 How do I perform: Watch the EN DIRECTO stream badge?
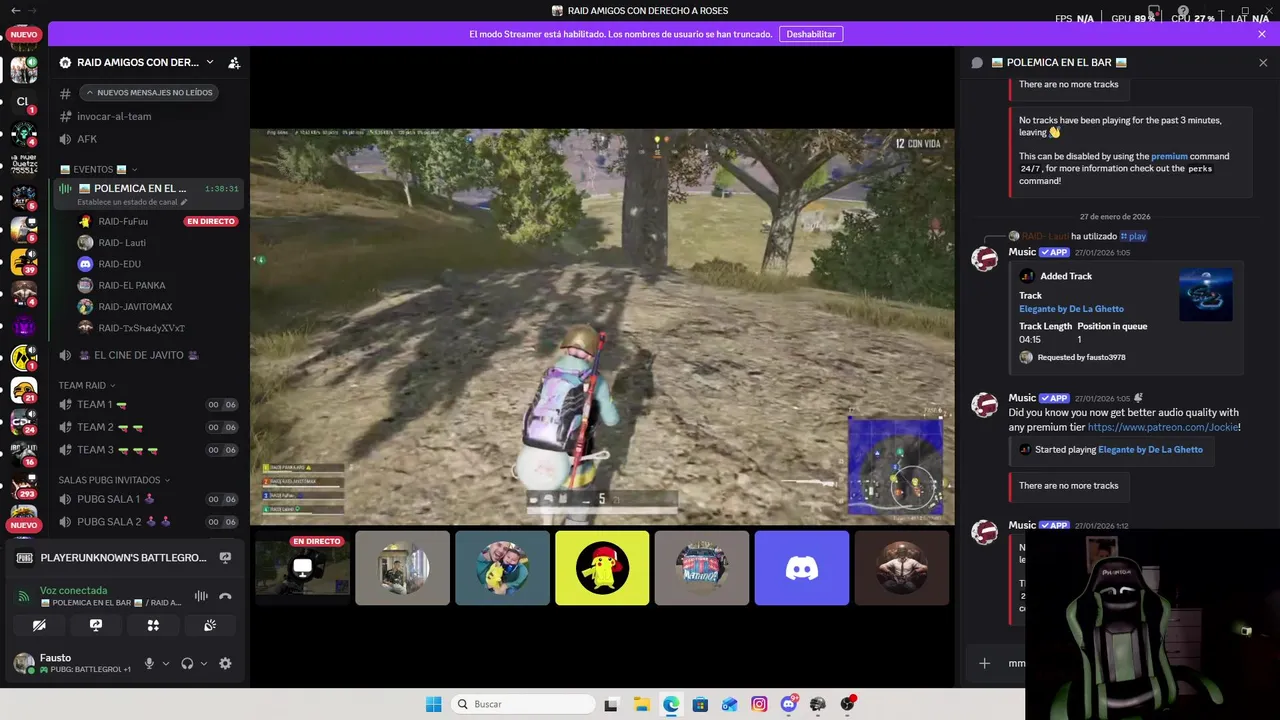pyautogui.click(x=211, y=221)
